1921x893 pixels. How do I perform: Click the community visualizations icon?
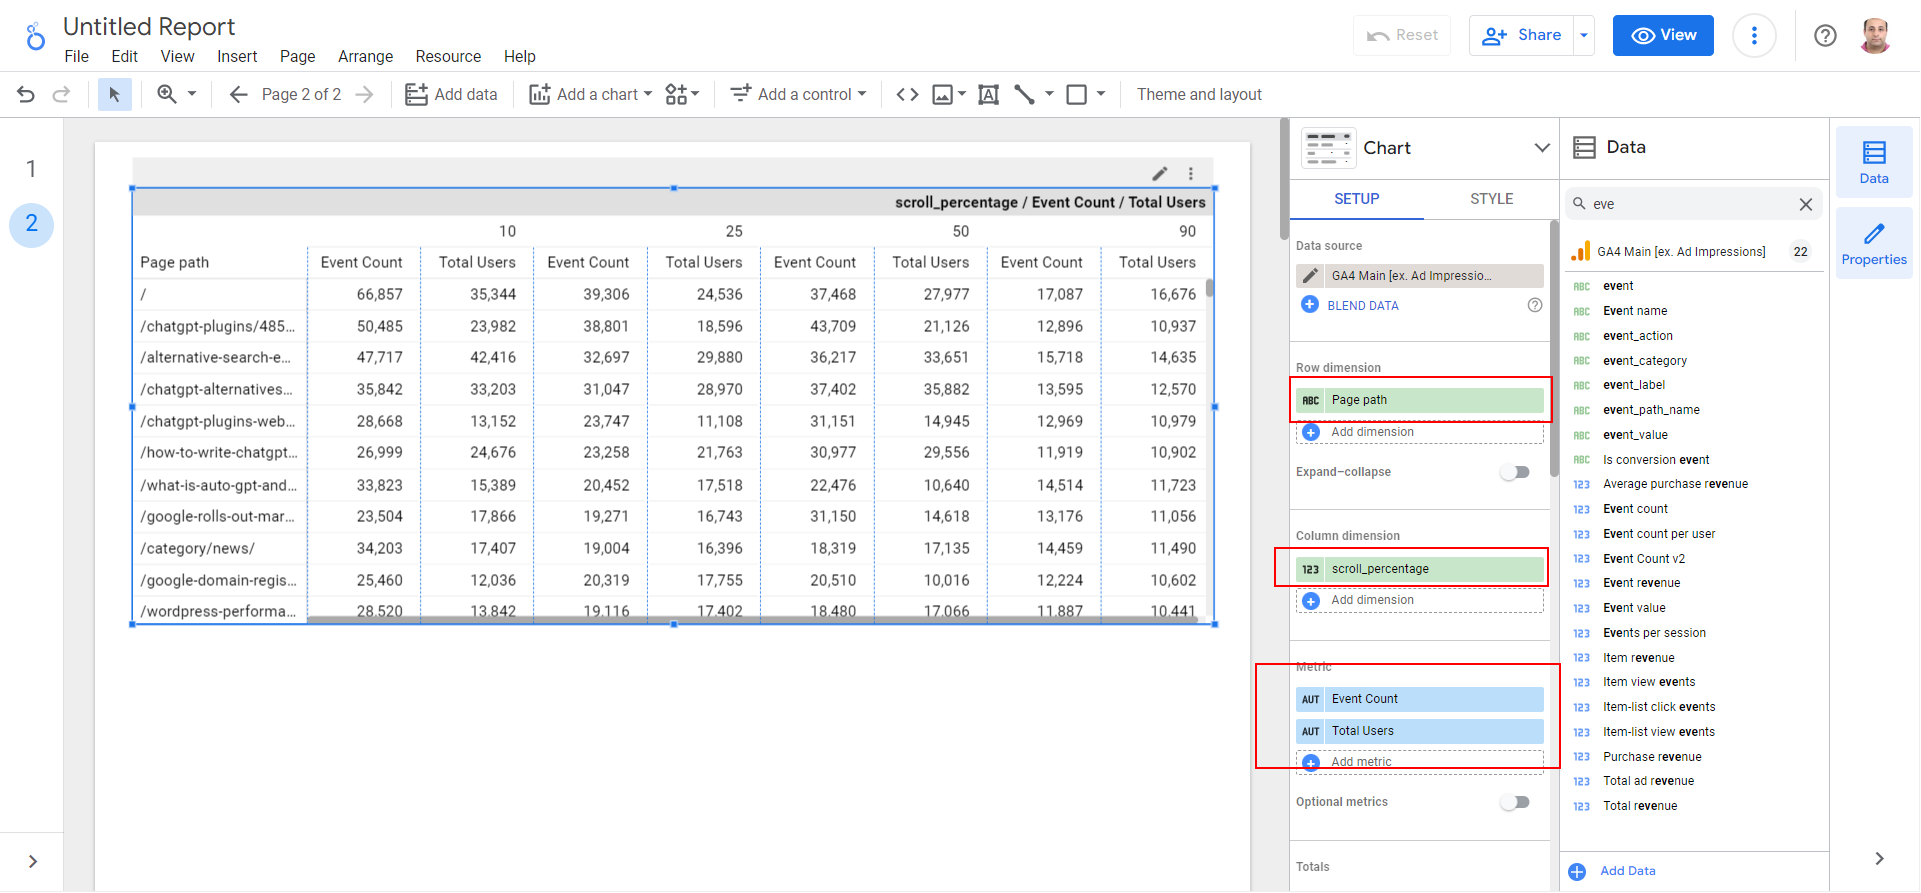[677, 94]
